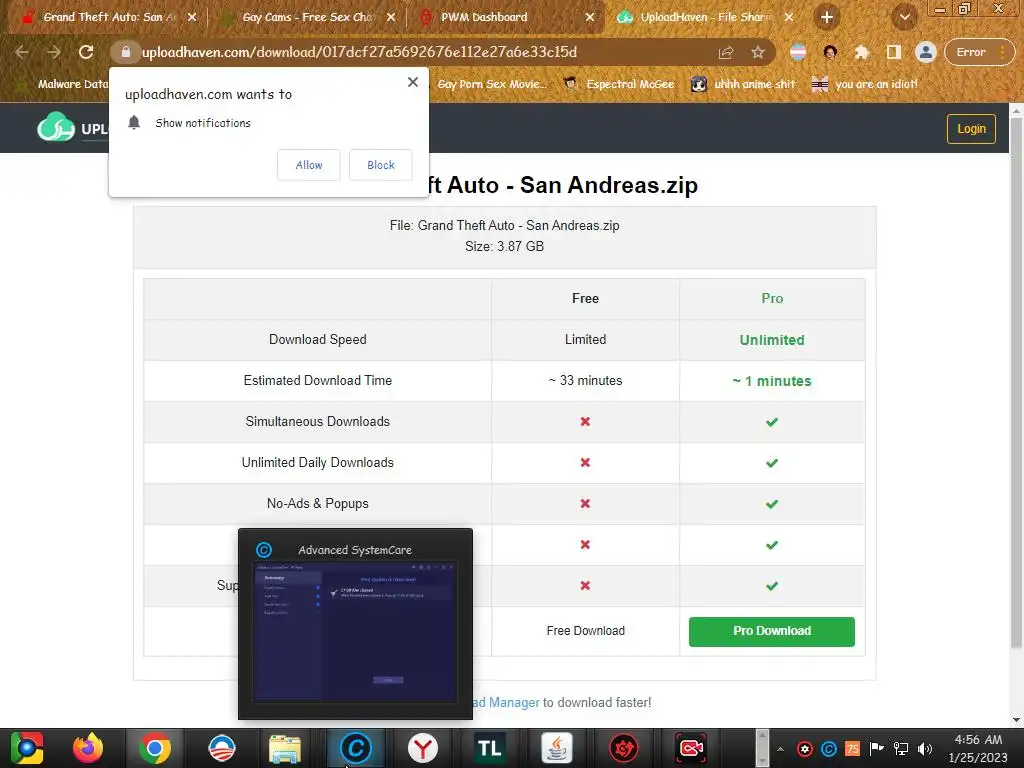Click the green check in No-Ads & Popups row

coord(772,504)
